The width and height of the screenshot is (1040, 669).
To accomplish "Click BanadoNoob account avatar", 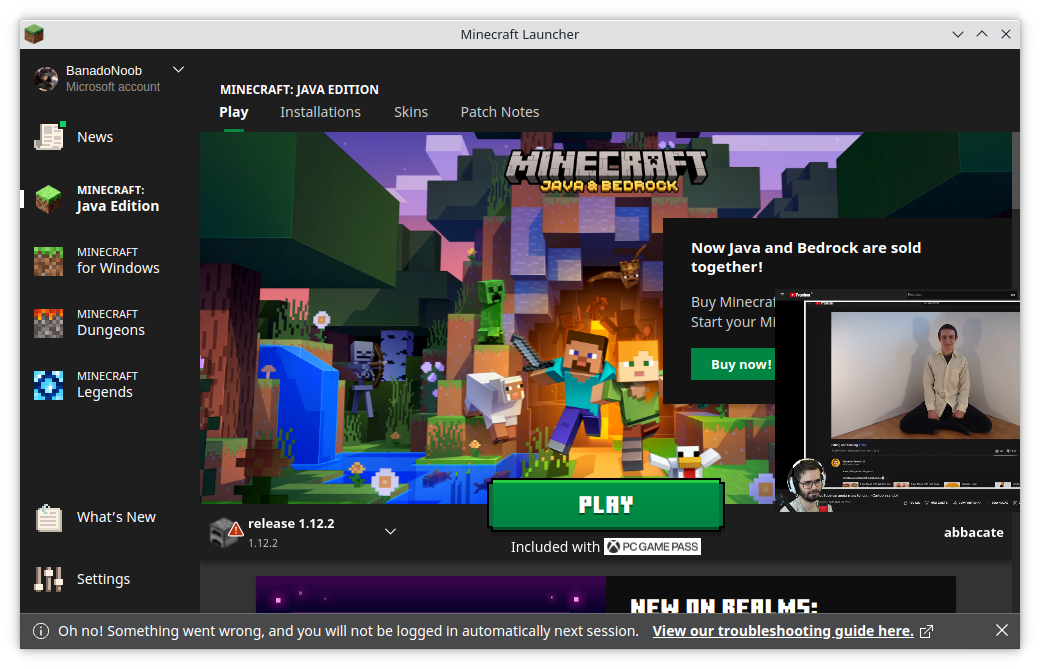I will pos(46,79).
